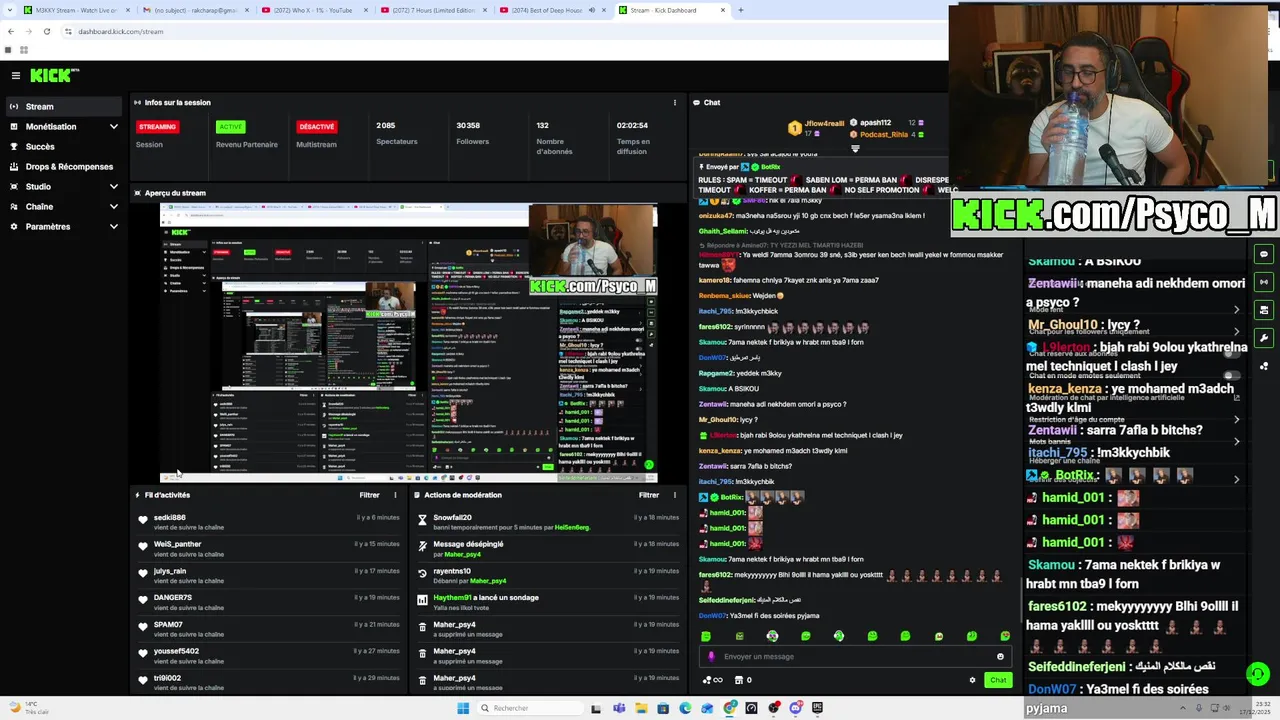Switch to M3KKY Stream browser tab
Image resolution: width=1280 pixels, height=720 pixels.
(75, 10)
